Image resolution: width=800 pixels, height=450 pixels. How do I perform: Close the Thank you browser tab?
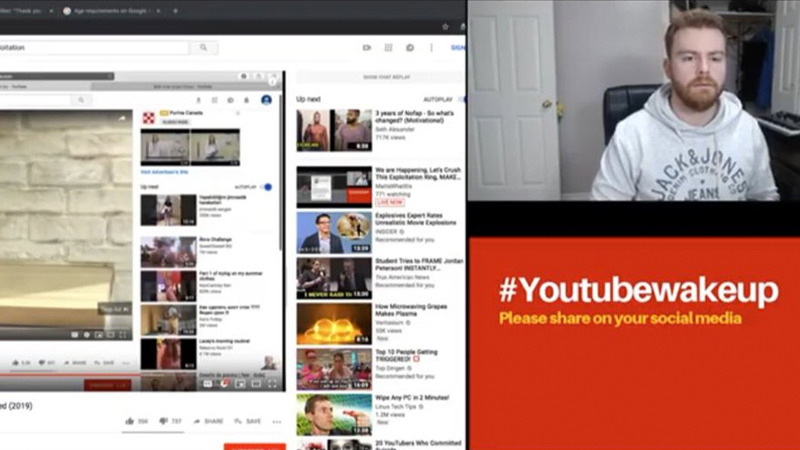click(51, 11)
